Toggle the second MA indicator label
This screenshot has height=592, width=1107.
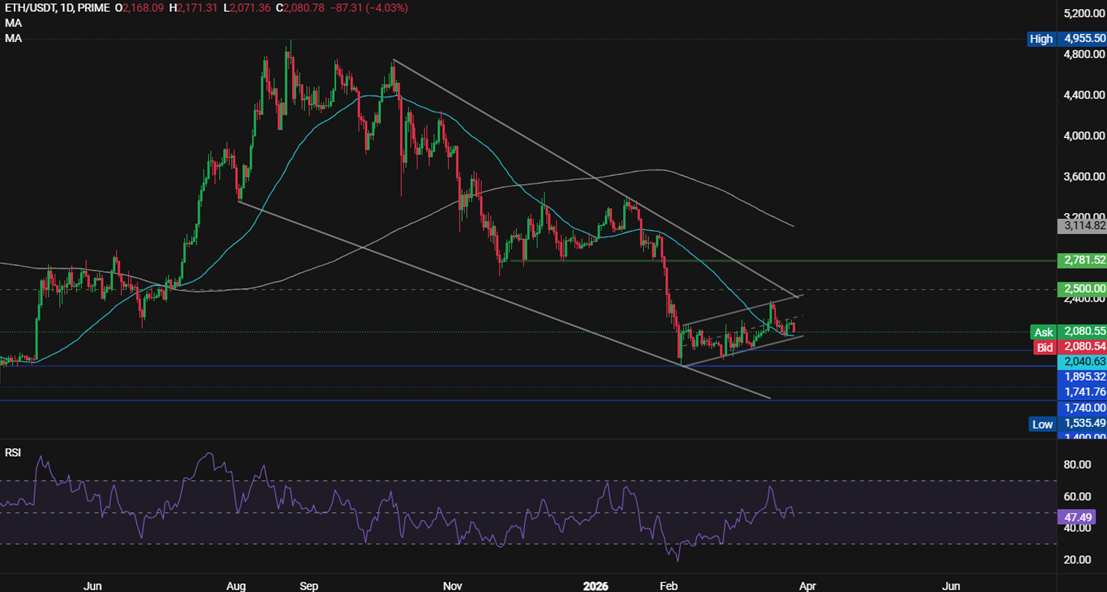[12, 39]
